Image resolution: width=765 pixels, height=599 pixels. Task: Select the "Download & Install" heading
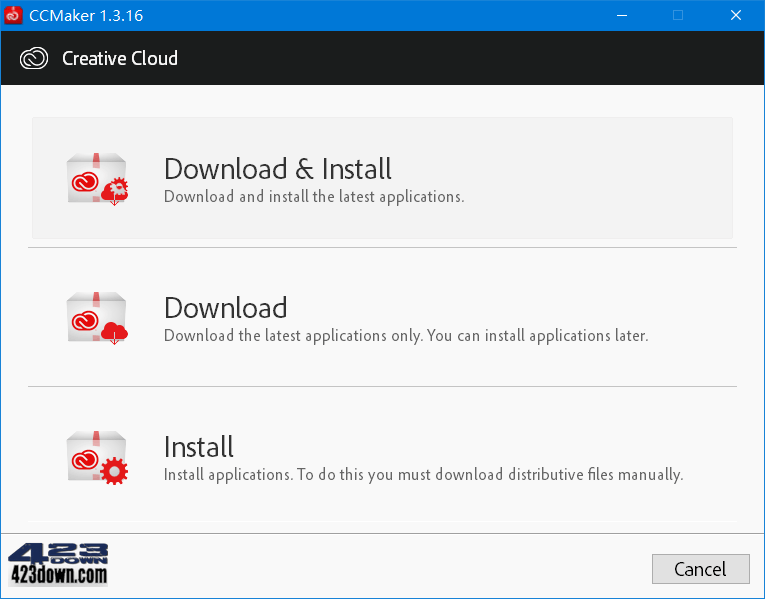tap(277, 169)
